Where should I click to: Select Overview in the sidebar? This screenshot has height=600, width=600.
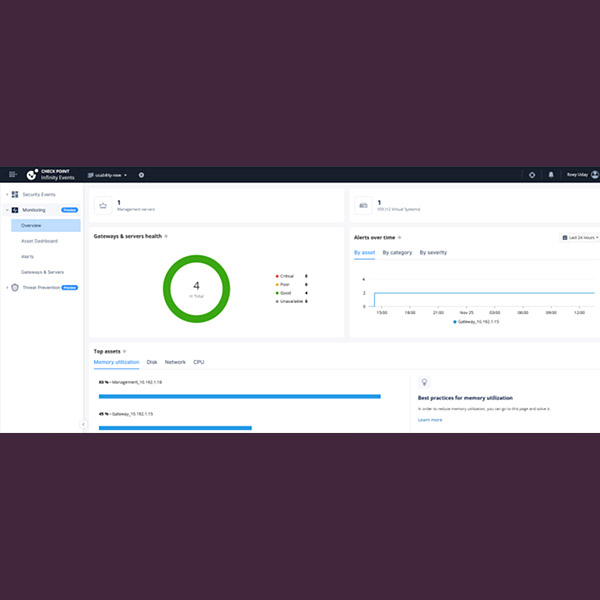[46, 225]
